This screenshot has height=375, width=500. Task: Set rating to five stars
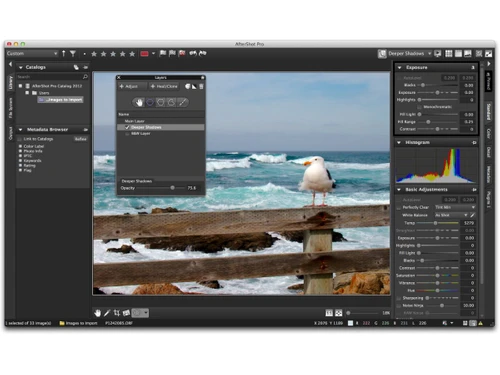pyautogui.click(x=132, y=54)
